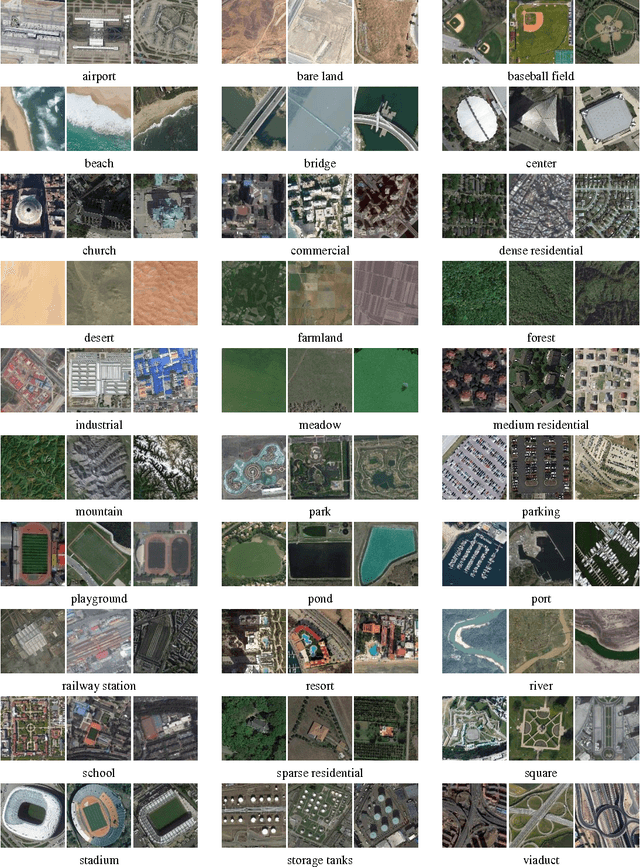Click the 'meadow' label
The image size is (640, 867).
320,425
